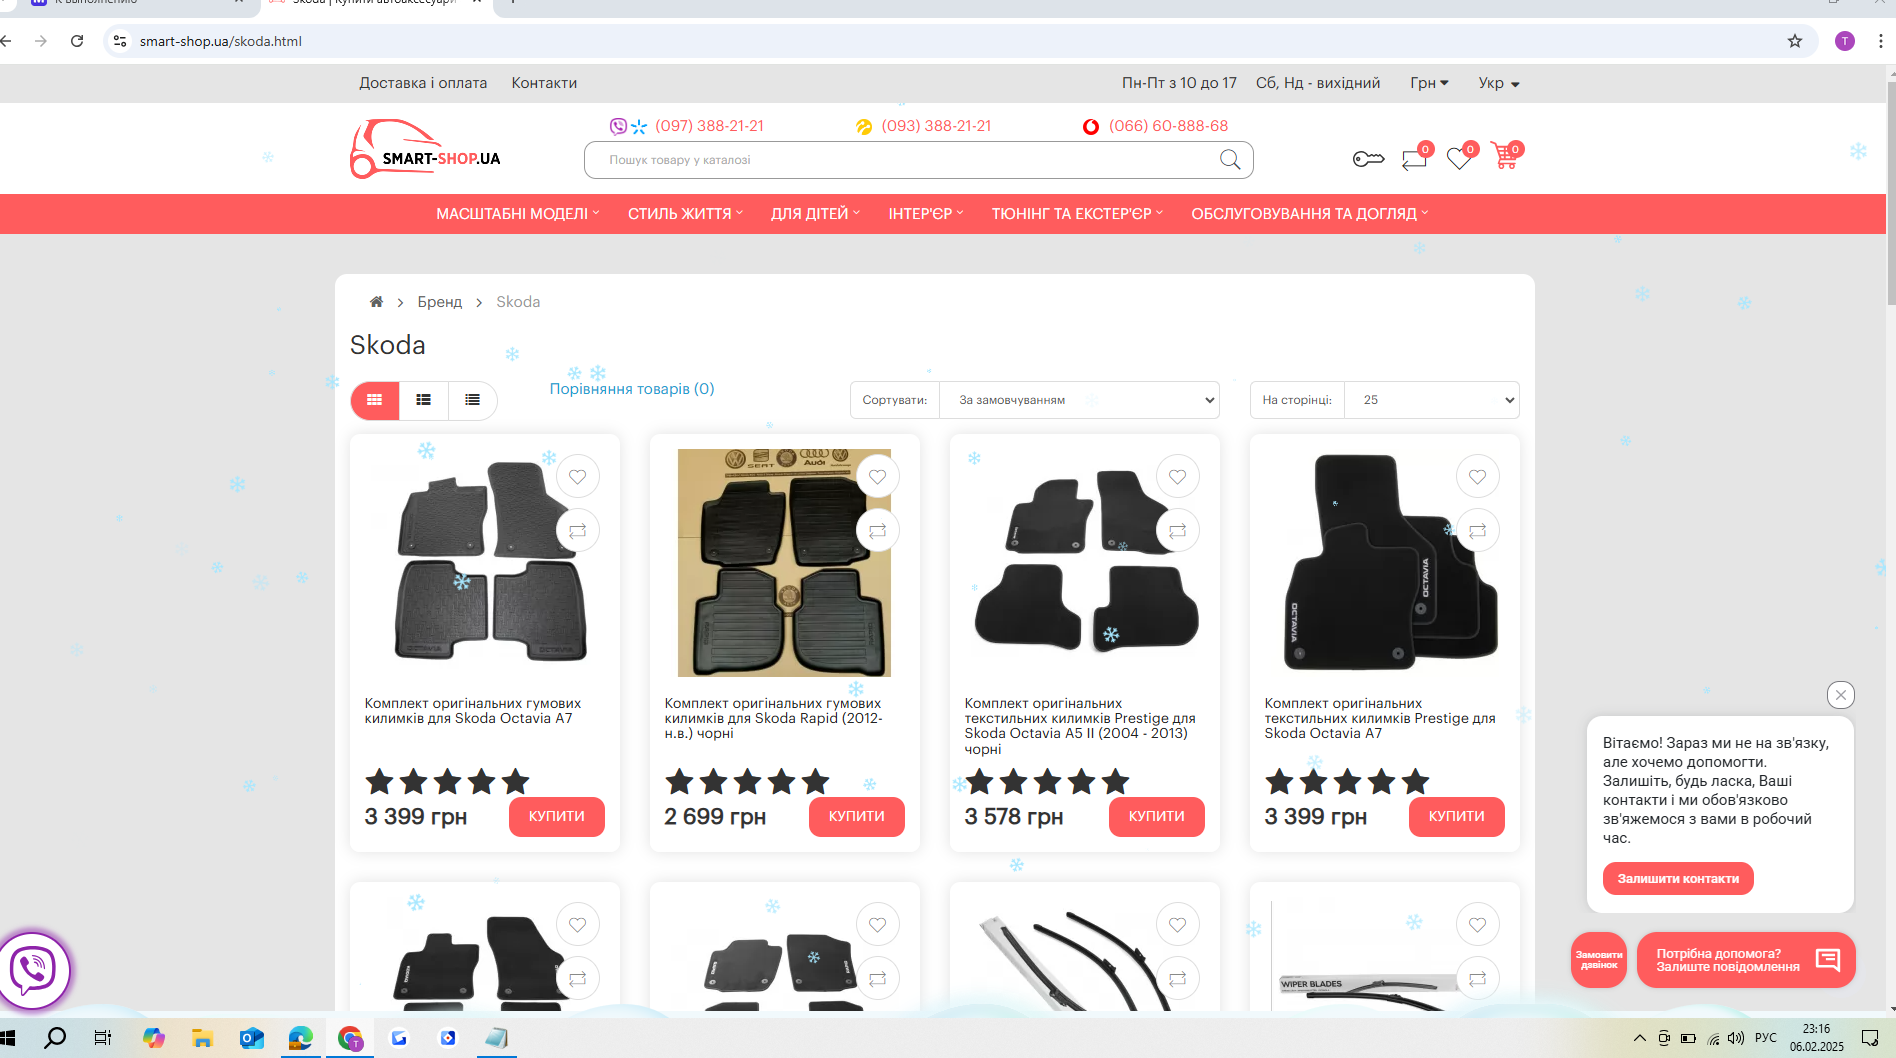This screenshot has height=1058, width=1896.
Task: Click the search magnifier icon in catalog search
Action: [1230, 160]
